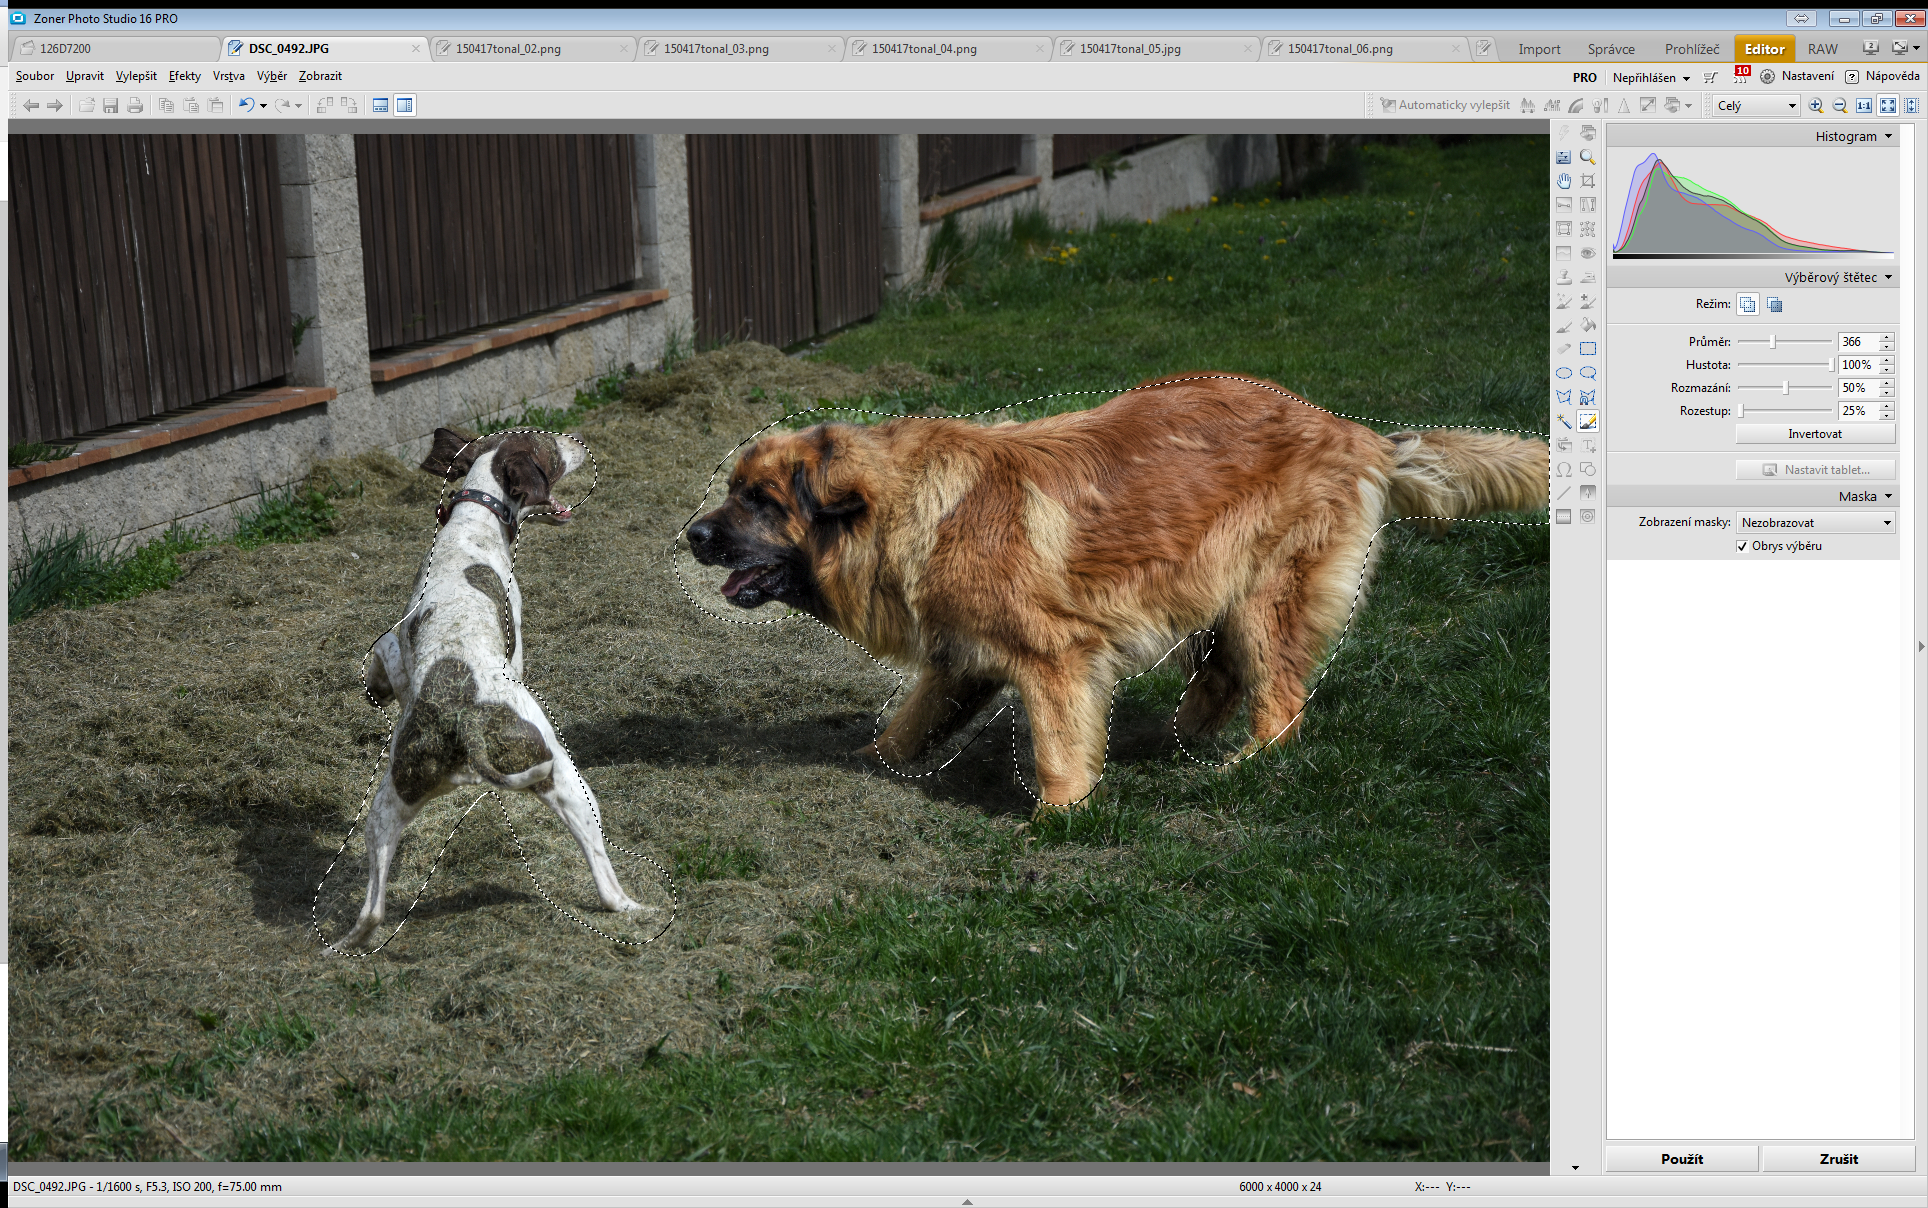
Task: Open the Efekty menu
Action: (x=184, y=76)
